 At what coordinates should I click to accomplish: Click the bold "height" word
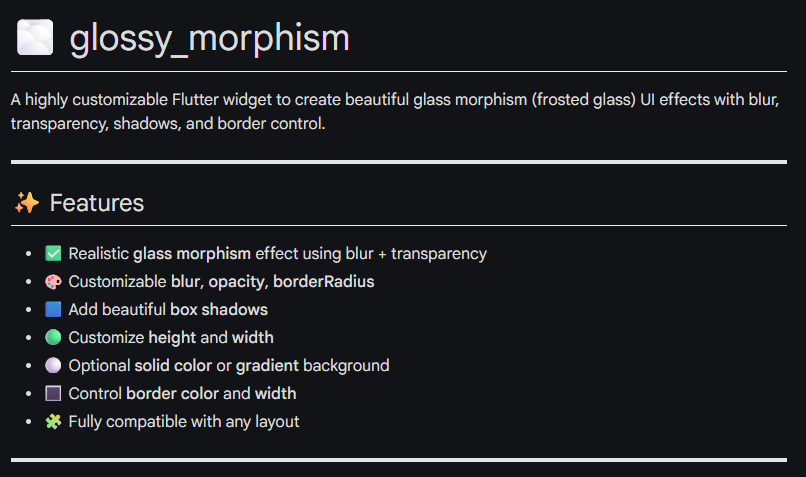click(x=172, y=338)
